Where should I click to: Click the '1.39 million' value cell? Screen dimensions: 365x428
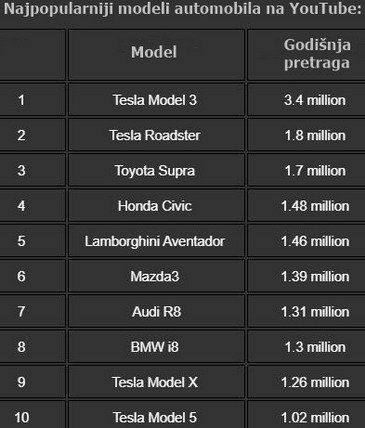(x=306, y=276)
